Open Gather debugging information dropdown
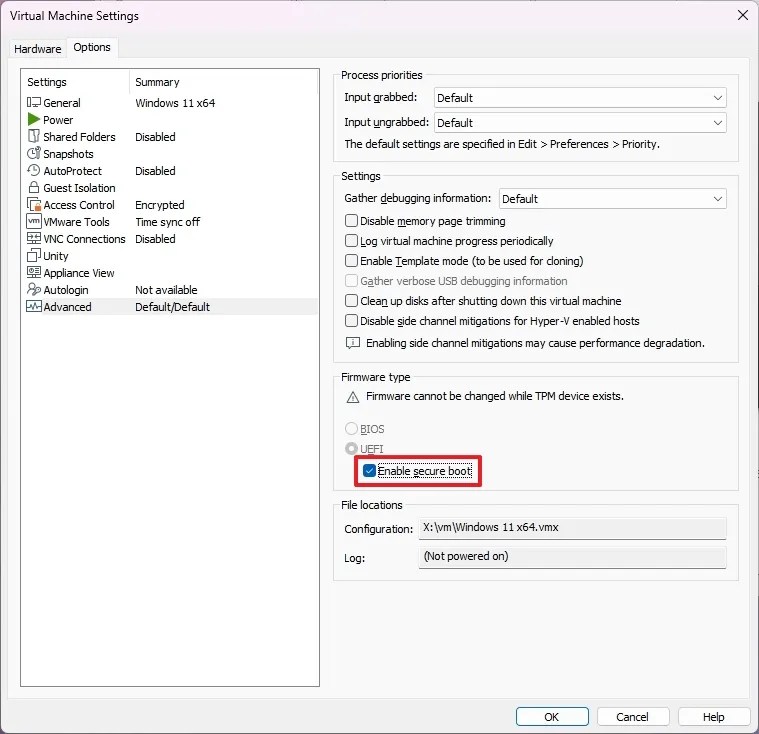This screenshot has height=734, width=759. point(612,199)
